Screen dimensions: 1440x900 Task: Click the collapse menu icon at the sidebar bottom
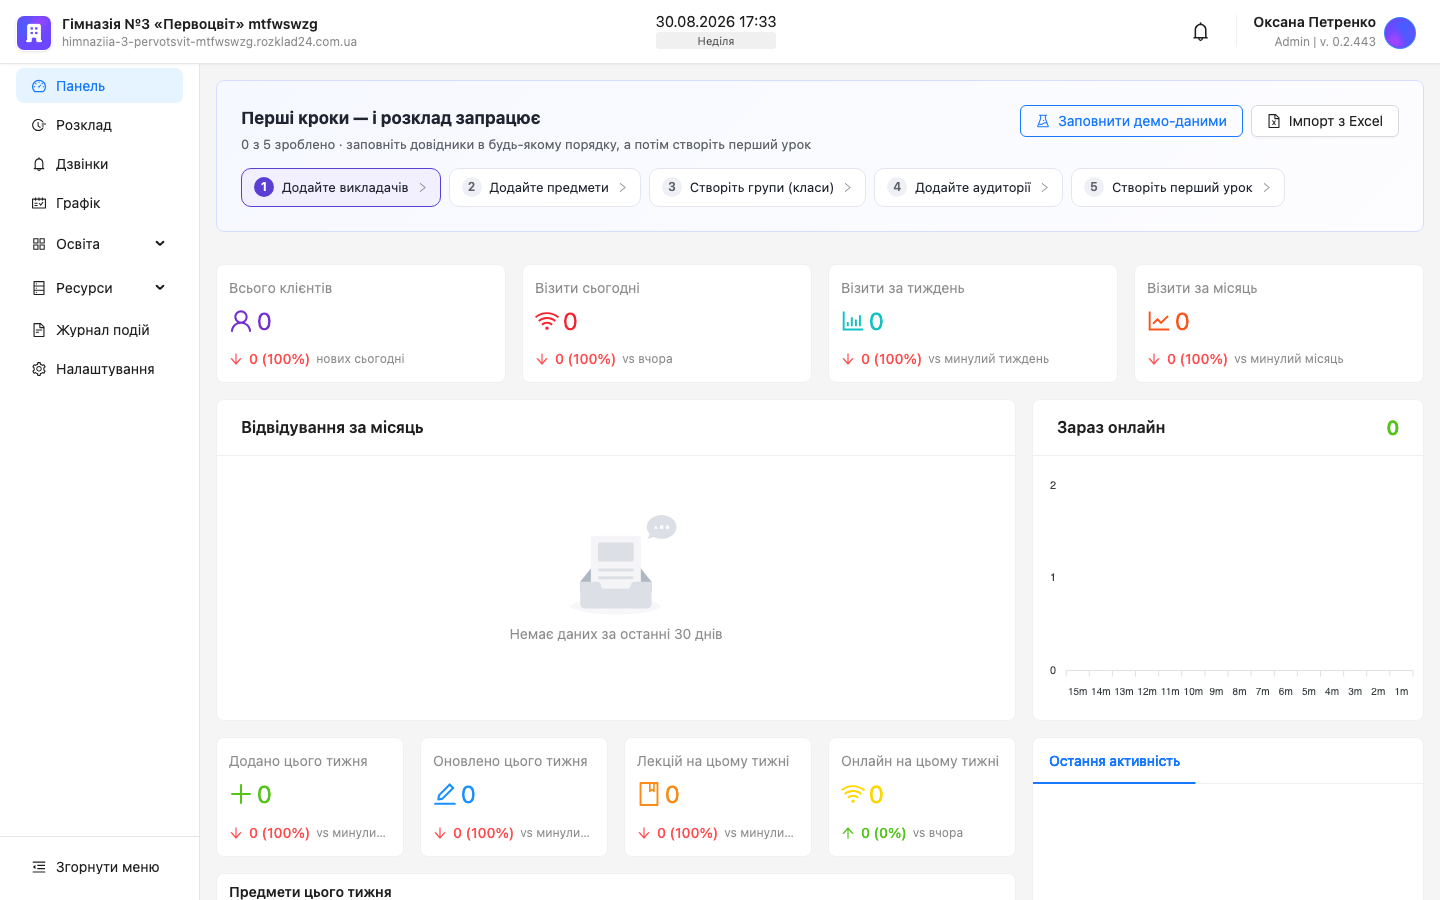click(x=39, y=867)
